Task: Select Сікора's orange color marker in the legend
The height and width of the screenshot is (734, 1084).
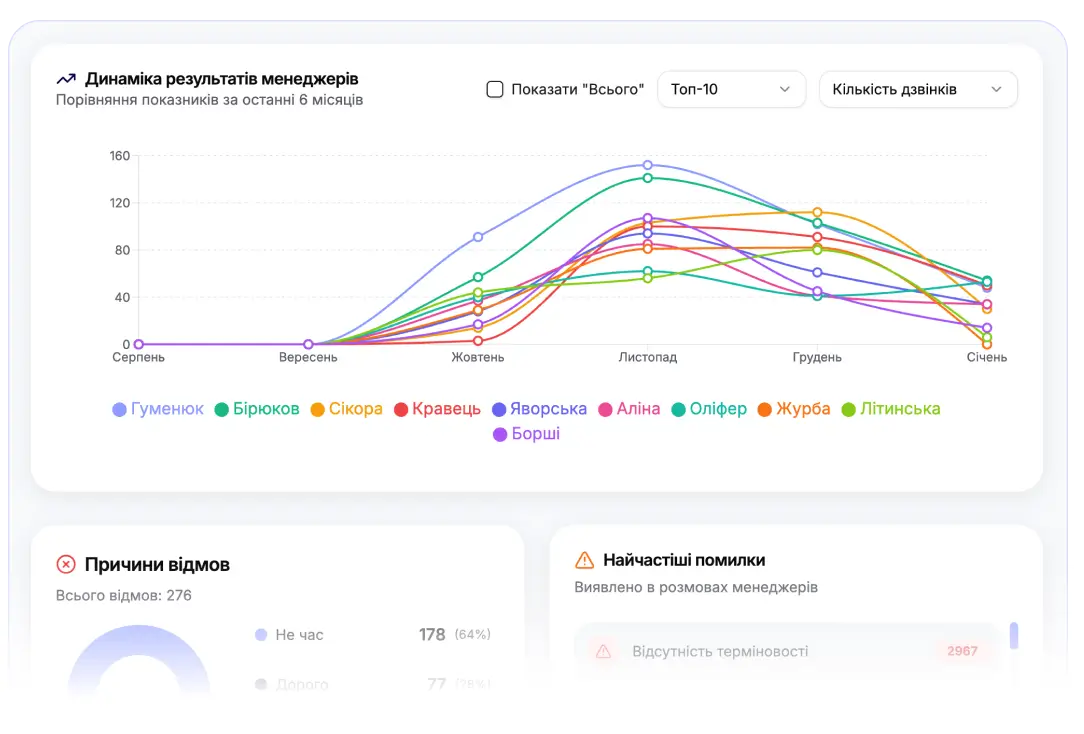Action: click(x=317, y=409)
